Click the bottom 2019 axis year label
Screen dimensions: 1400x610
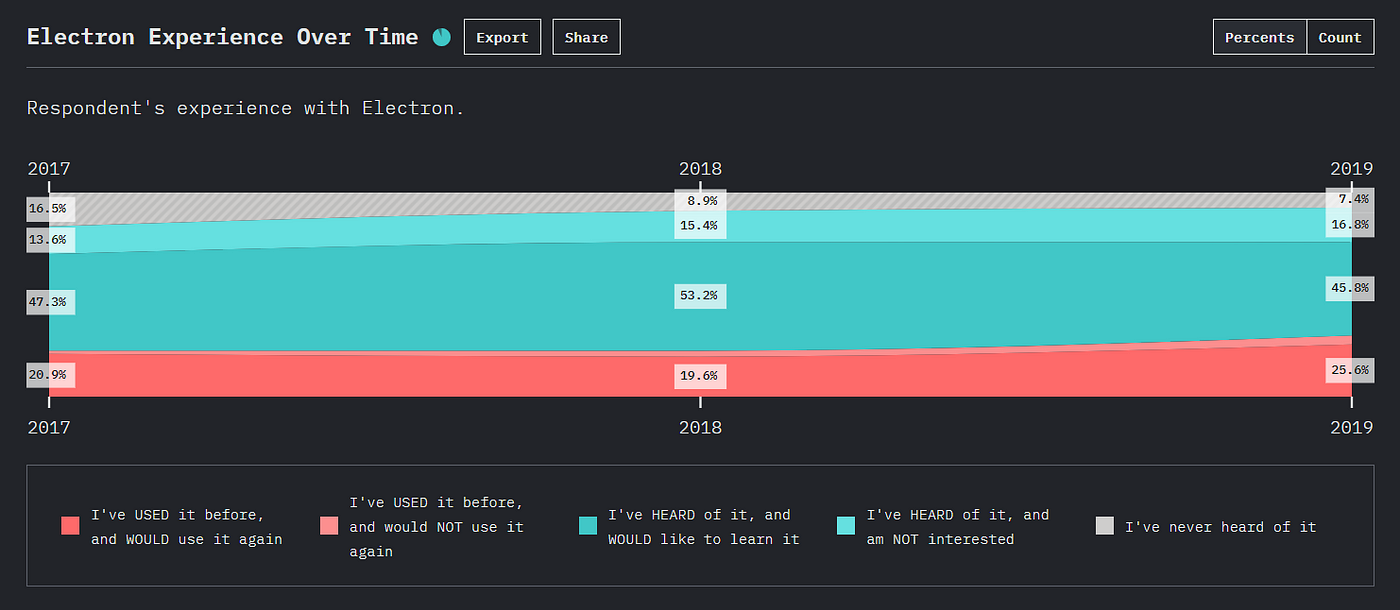click(x=1351, y=428)
